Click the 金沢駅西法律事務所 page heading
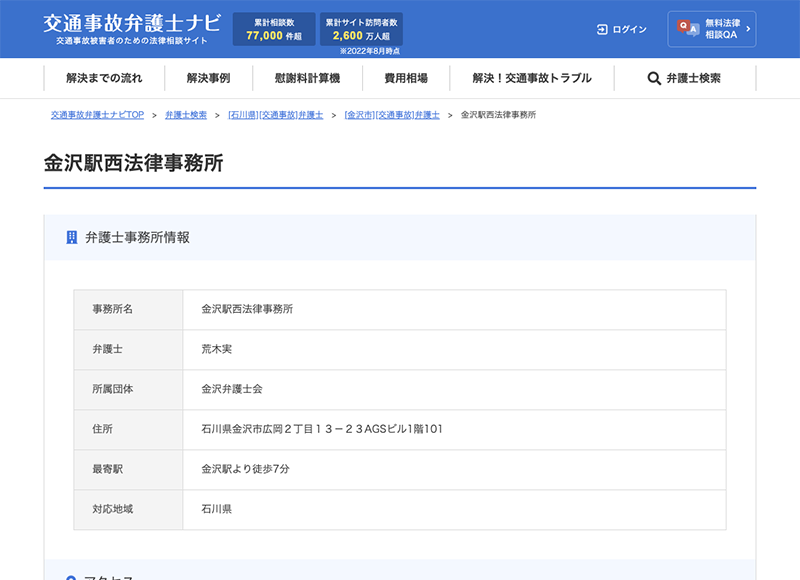The height and width of the screenshot is (580, 800). (x=133, y=163)
